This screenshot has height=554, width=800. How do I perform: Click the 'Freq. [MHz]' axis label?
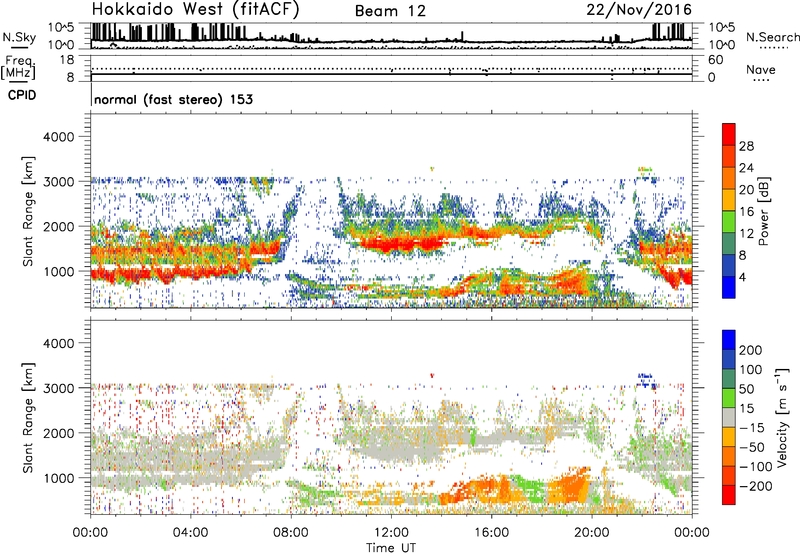[x=19, y=67]
